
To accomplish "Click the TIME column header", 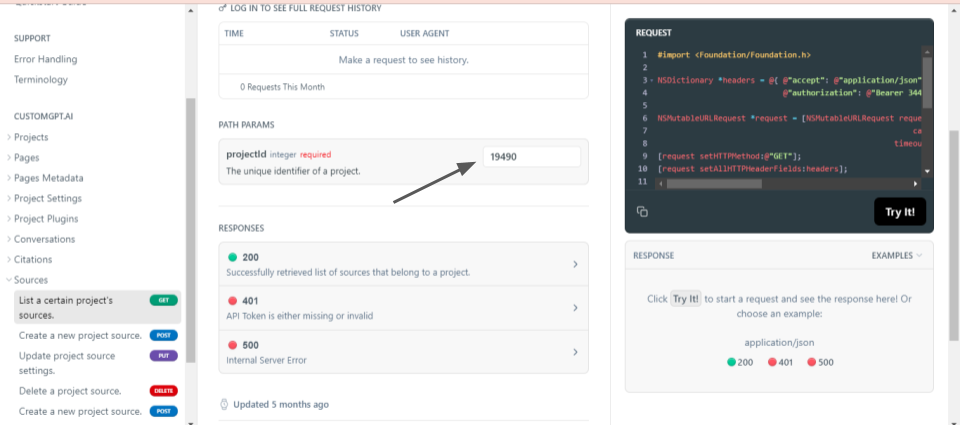I will (x=234, y=34).
